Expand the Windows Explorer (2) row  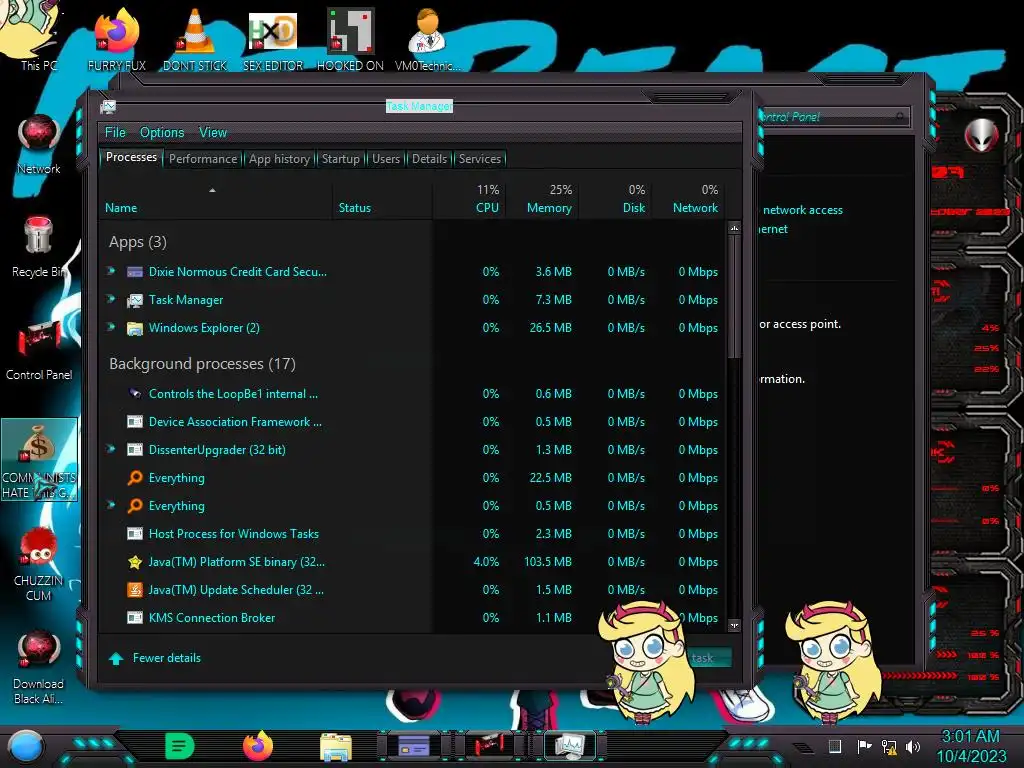tap(111, 327)
